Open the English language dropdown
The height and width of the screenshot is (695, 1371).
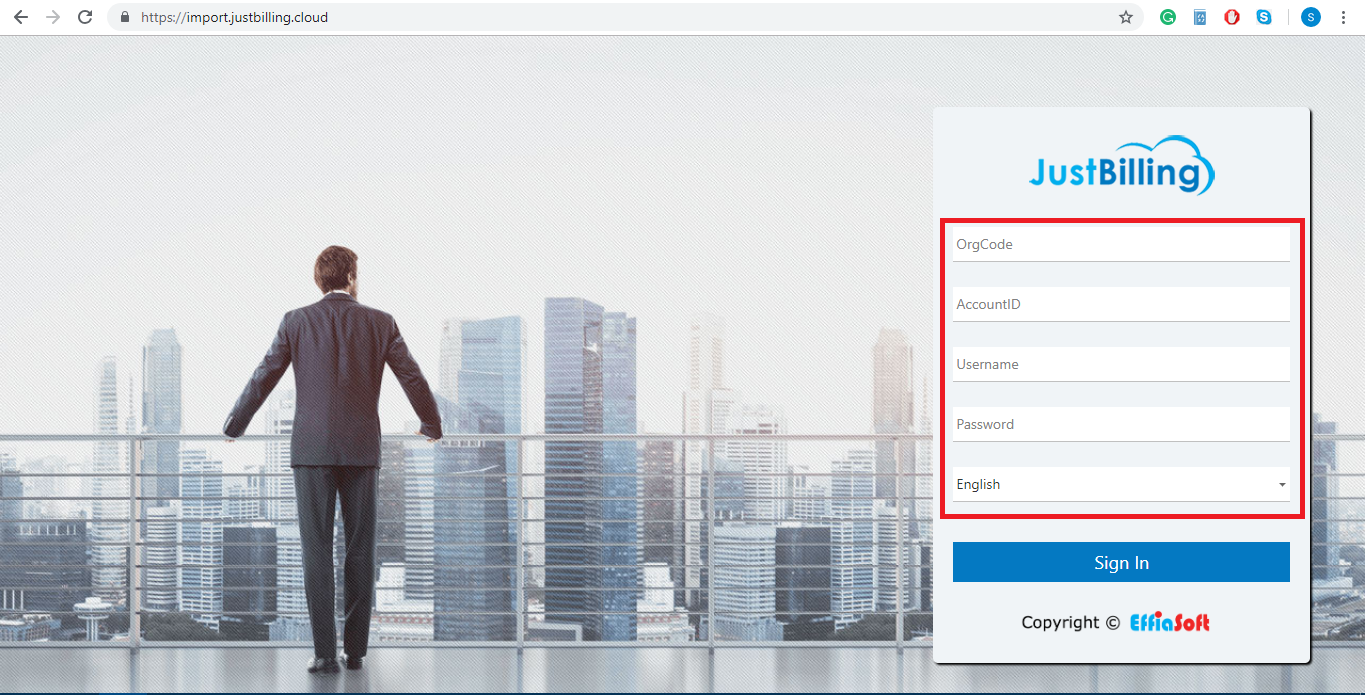[1121, 485]
